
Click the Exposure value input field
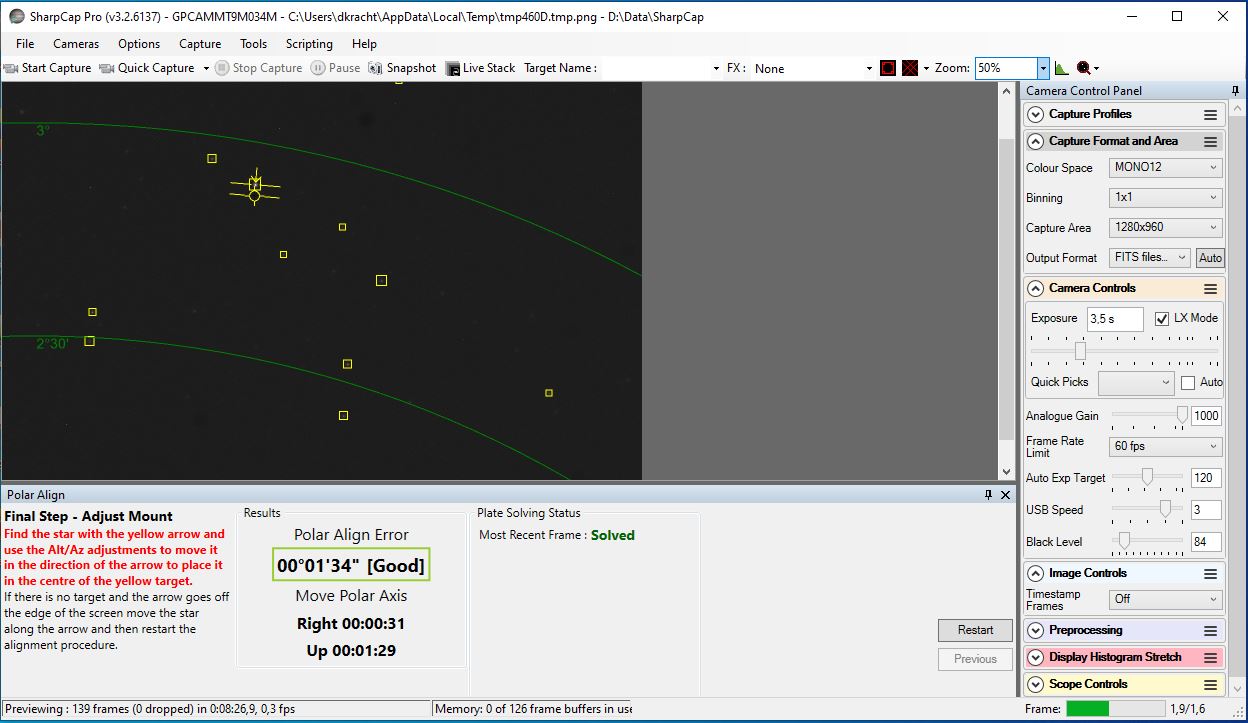click(1114, 319)
